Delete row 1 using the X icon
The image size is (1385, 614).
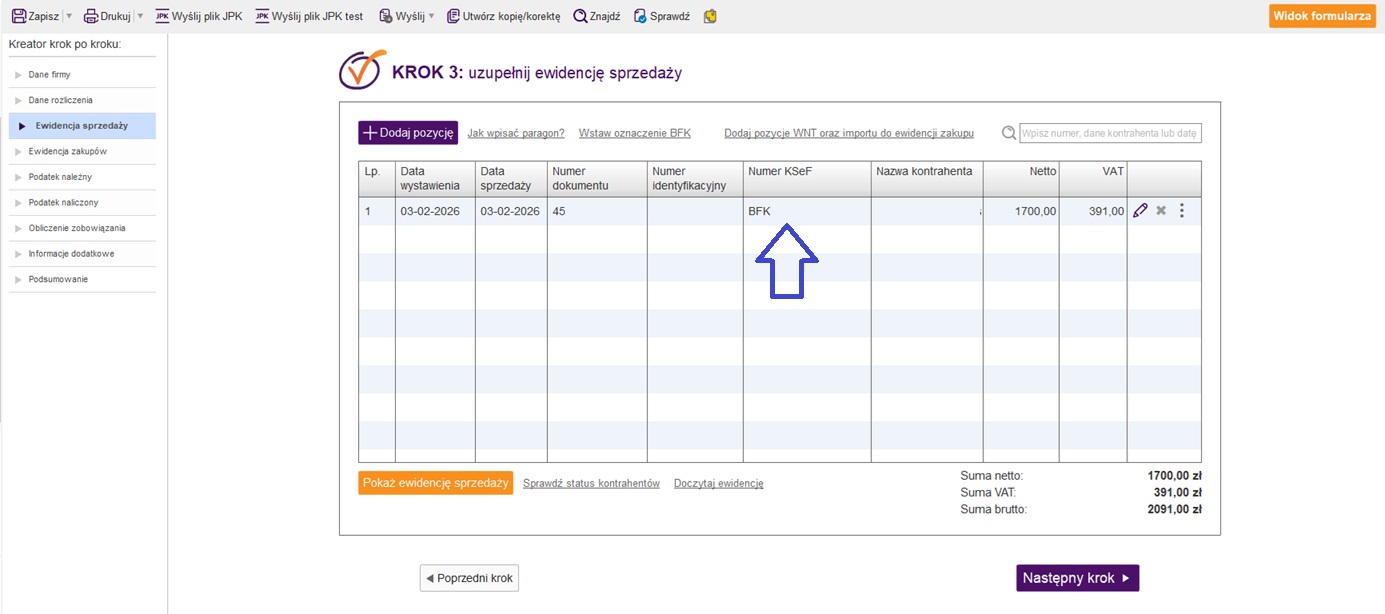pos(1161,211)
